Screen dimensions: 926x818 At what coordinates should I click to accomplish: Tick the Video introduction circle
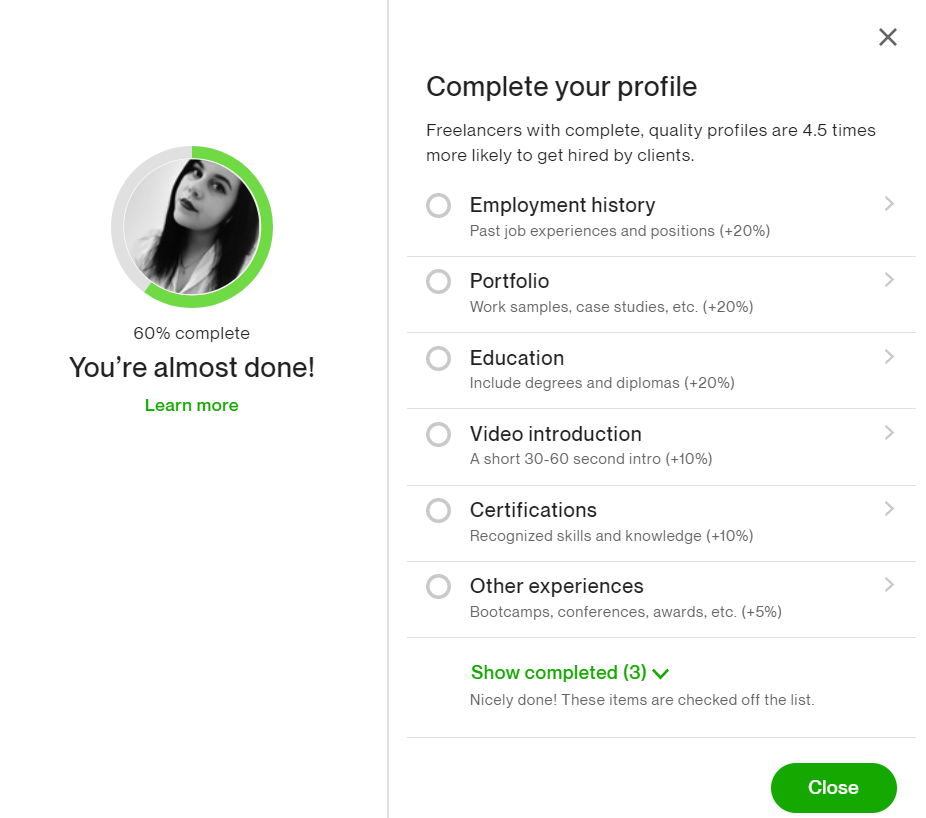438,434
